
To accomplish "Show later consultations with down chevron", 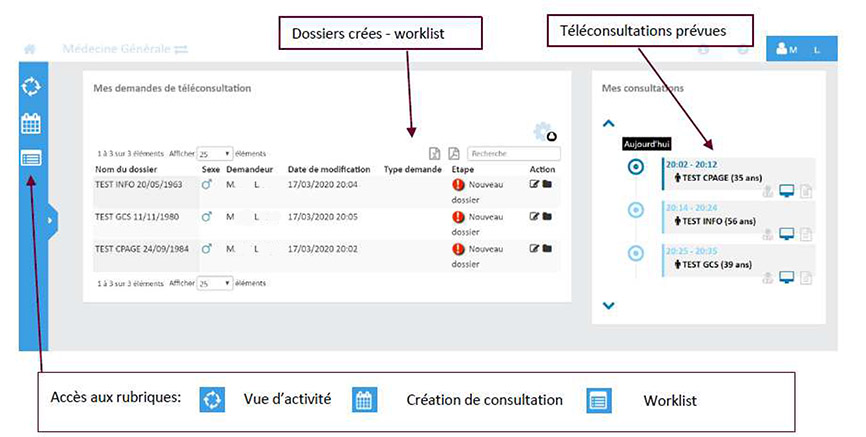I will 609,305.
